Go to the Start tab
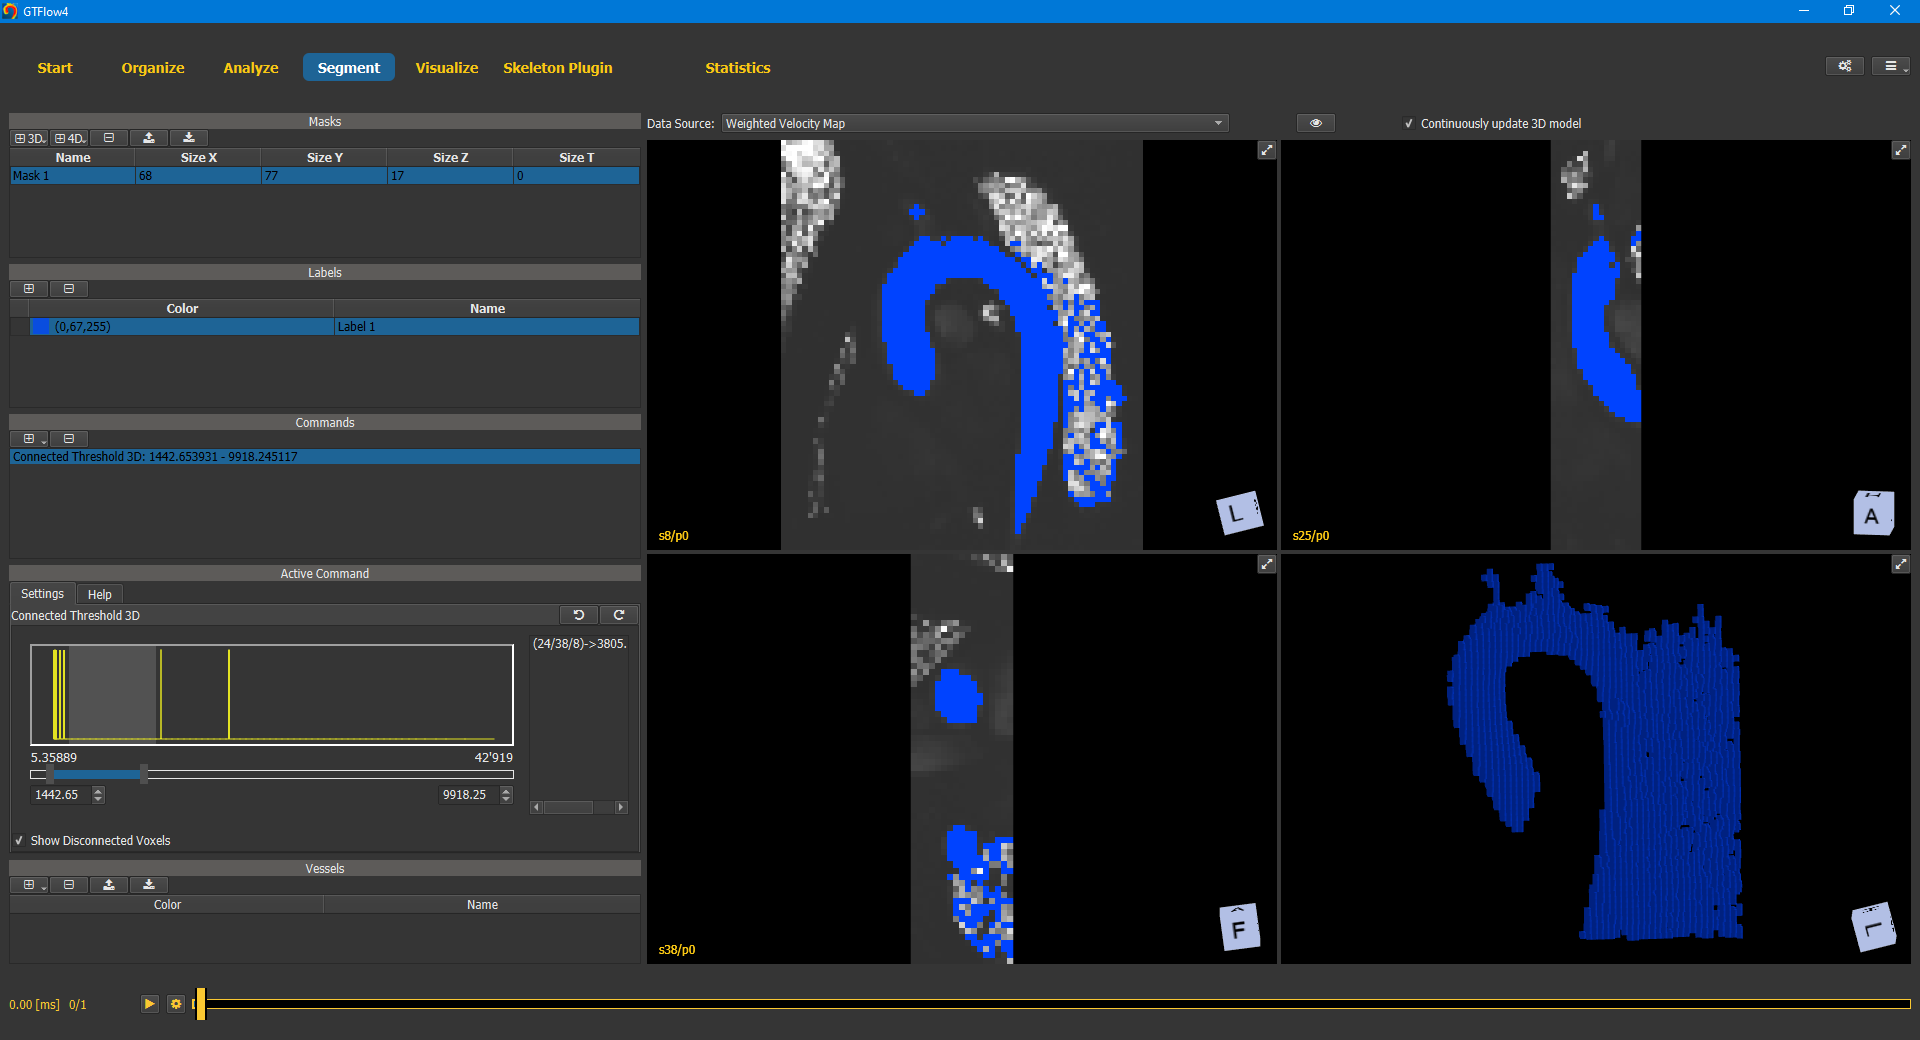 pyautogui.click(x=55, y=68)
